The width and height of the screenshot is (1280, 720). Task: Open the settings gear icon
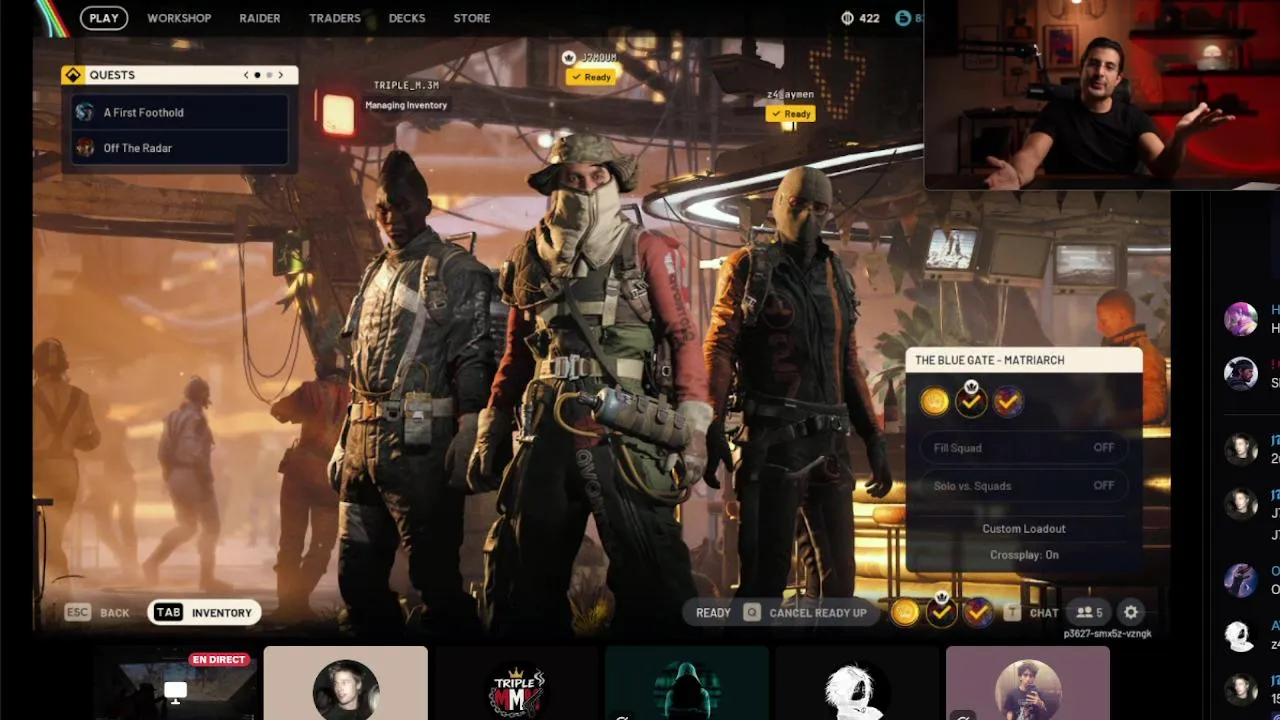1131,613
